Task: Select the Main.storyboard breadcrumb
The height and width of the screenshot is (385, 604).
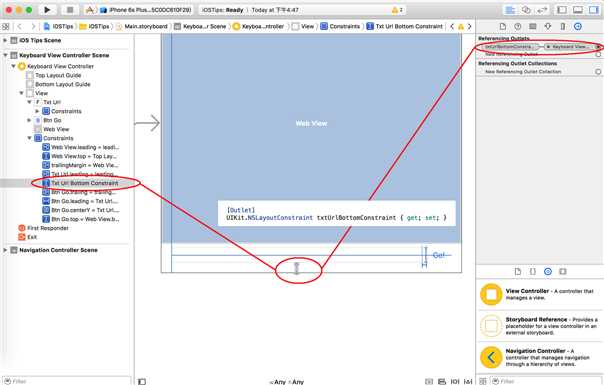Action: (x=142, y=26)
